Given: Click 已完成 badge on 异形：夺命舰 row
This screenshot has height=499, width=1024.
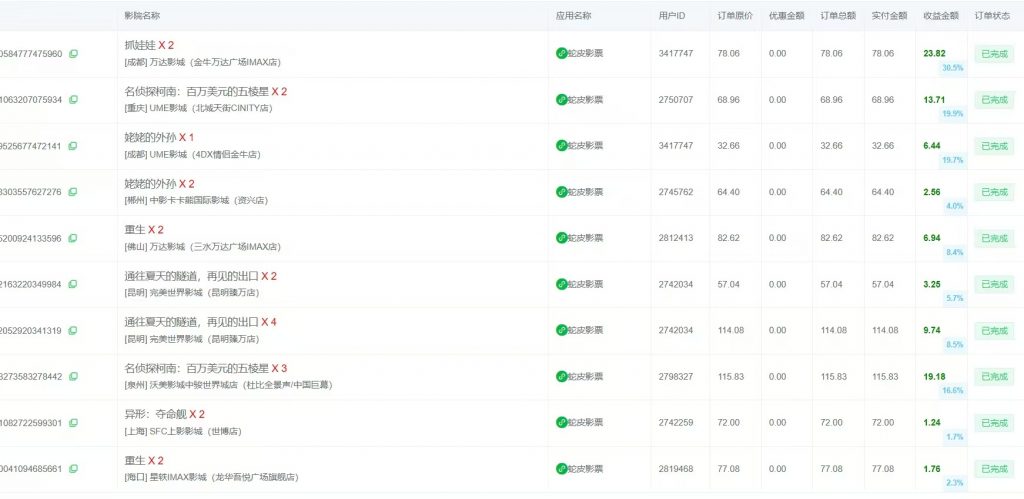Looking at the screenshot, I should (994, 423).
